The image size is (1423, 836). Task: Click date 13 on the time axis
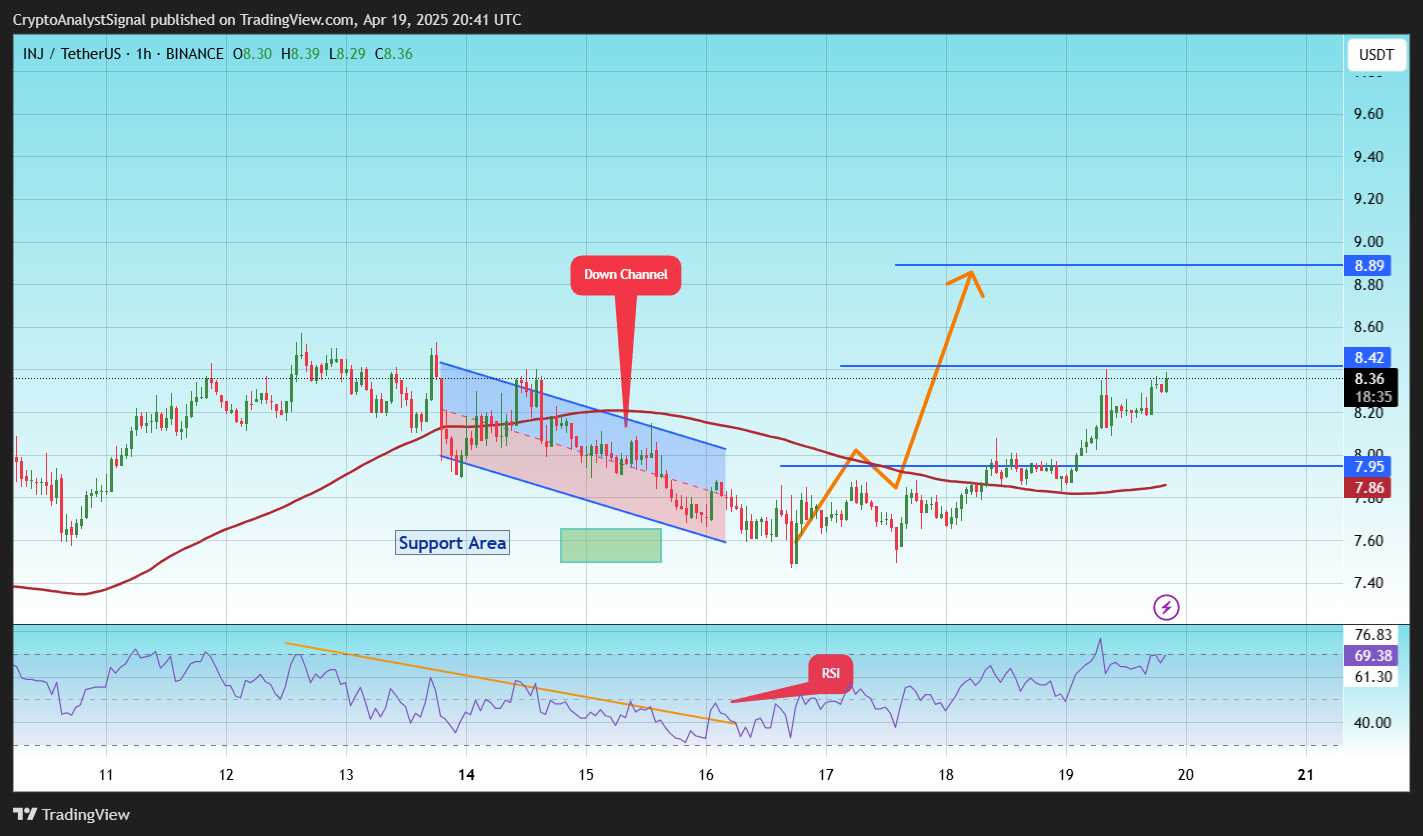tap(346, 774)
